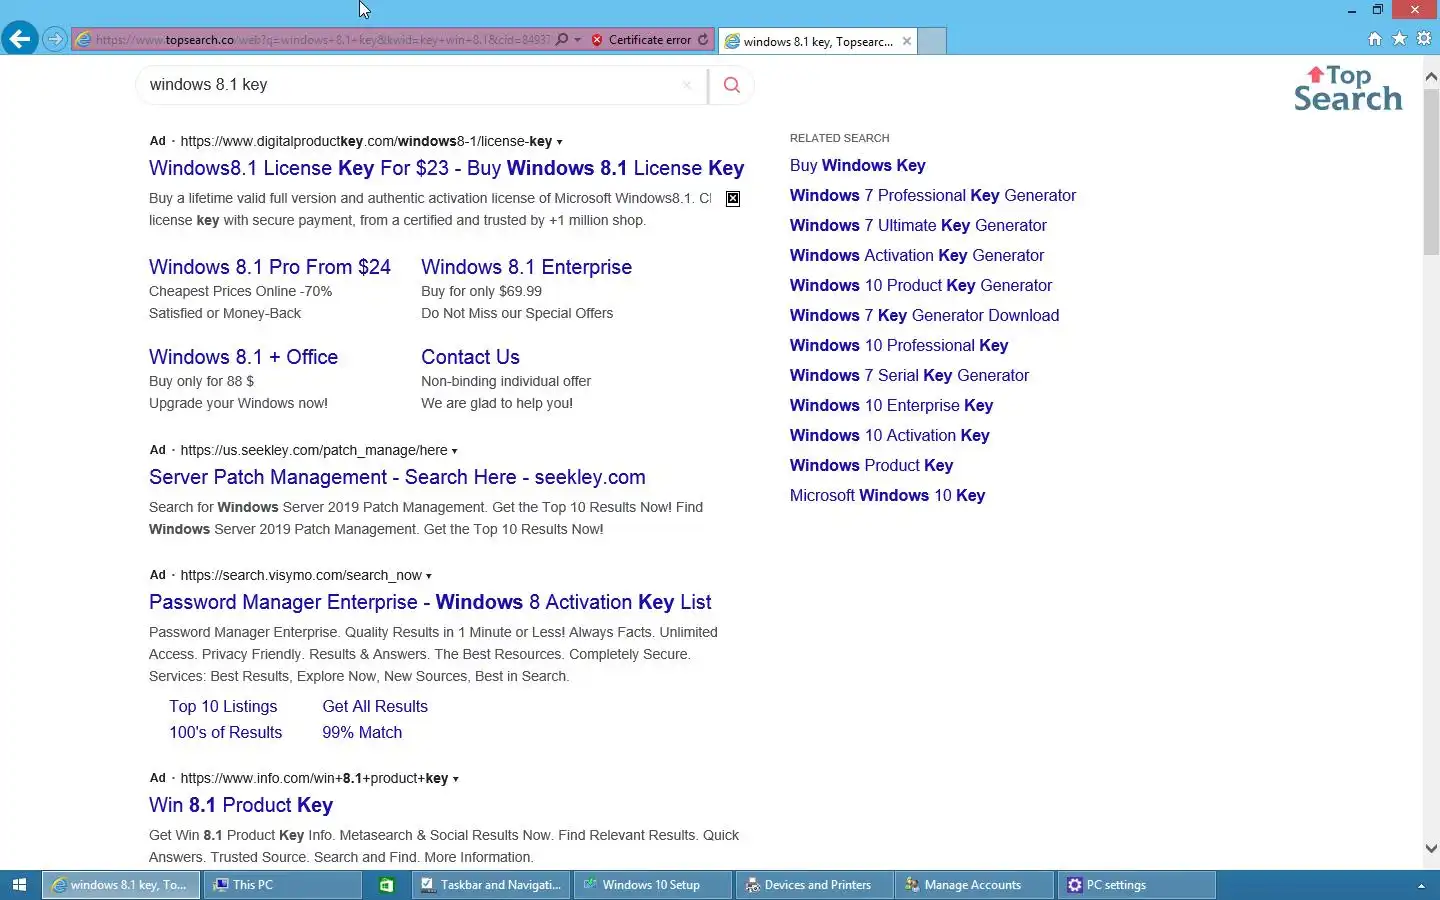Viewport: 1440px width, 900px height.
Task: Open 100's of Results sublink
Action: click(225, 732)
